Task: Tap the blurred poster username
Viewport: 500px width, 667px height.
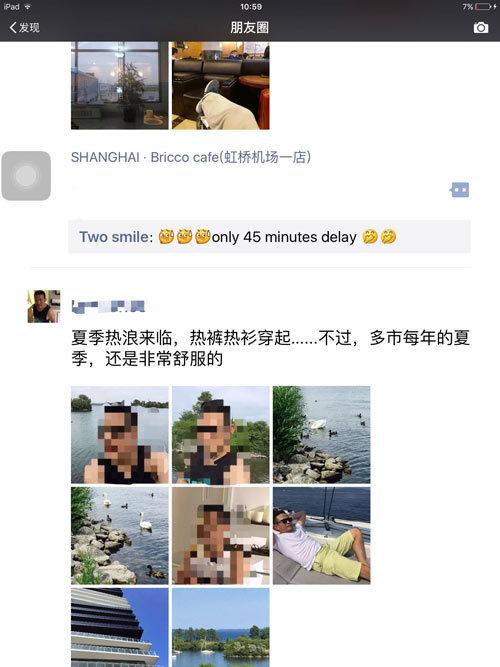Action: (108, 306)
